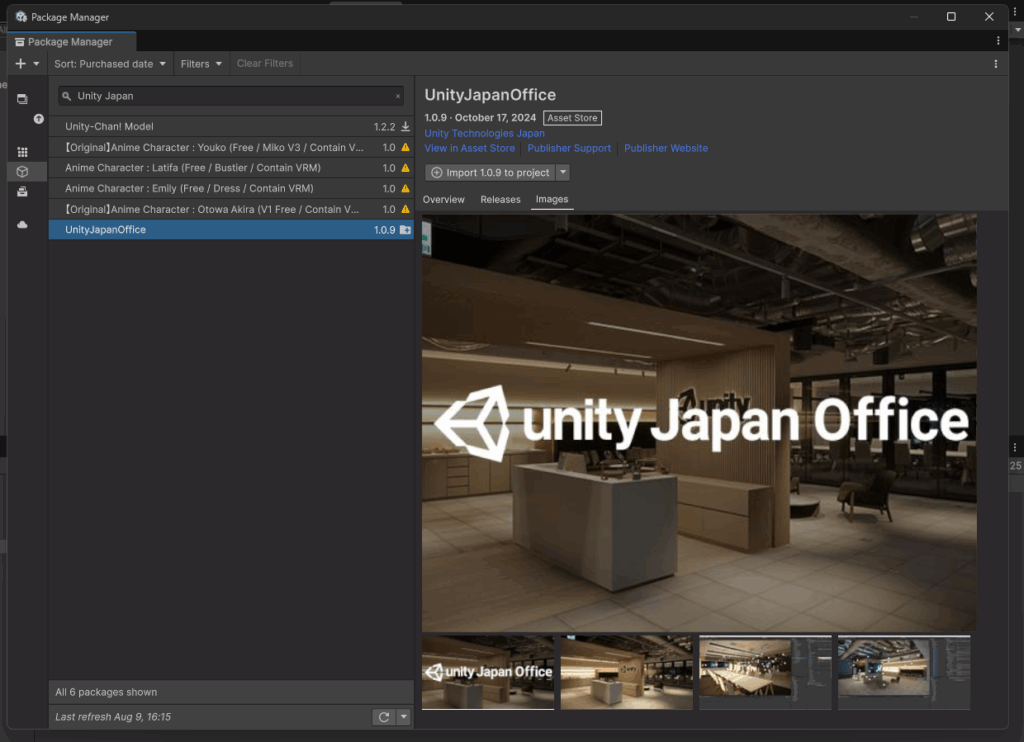Click the plus icon to add a package

point(21,63)
